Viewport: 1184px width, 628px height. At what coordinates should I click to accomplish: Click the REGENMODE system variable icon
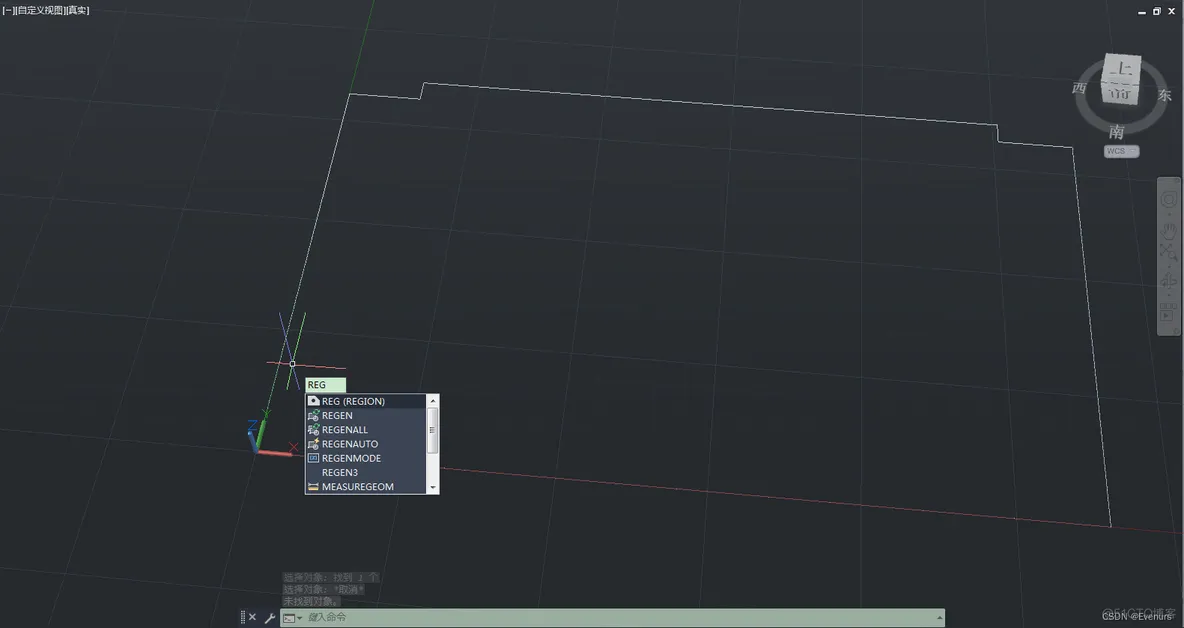[313, 458]
